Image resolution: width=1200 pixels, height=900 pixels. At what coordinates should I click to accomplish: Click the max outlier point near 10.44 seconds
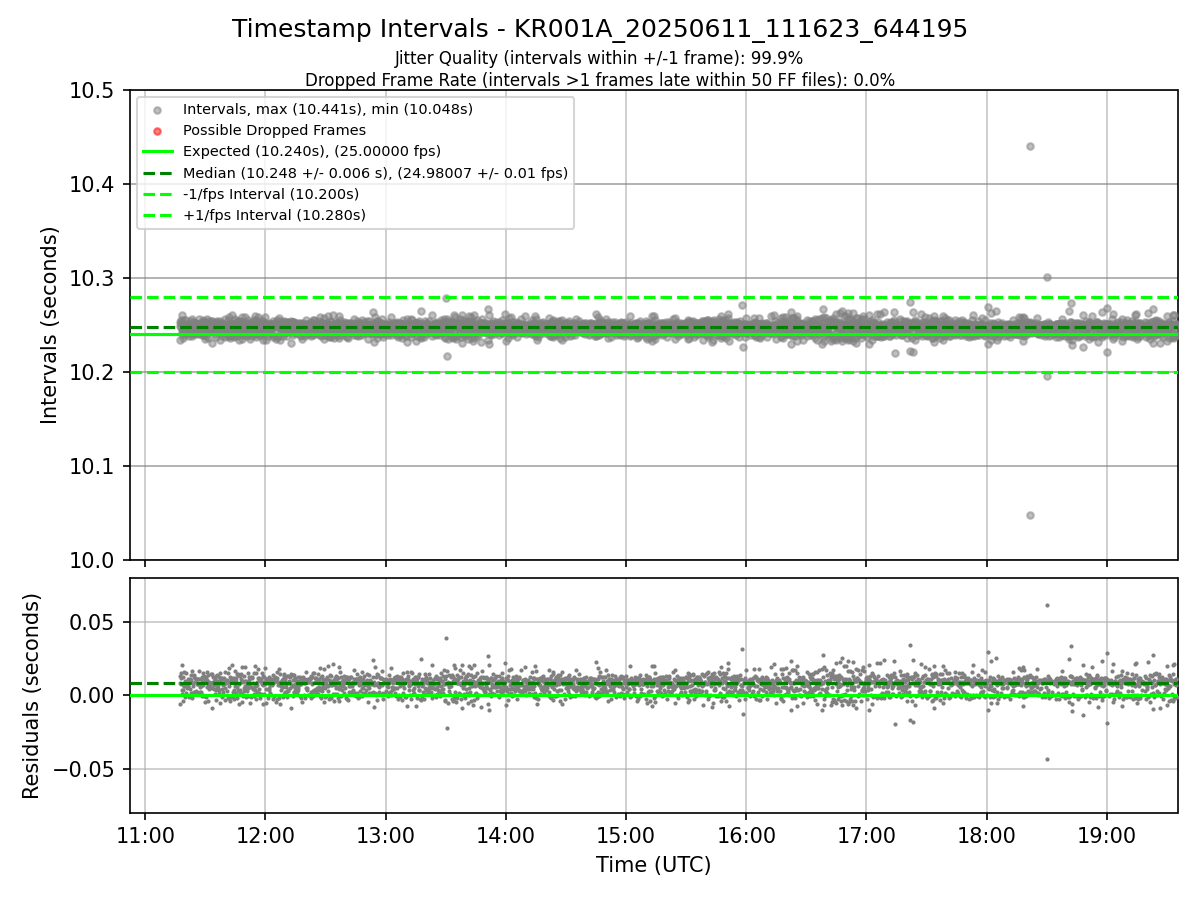click(x=1030, y=146)
